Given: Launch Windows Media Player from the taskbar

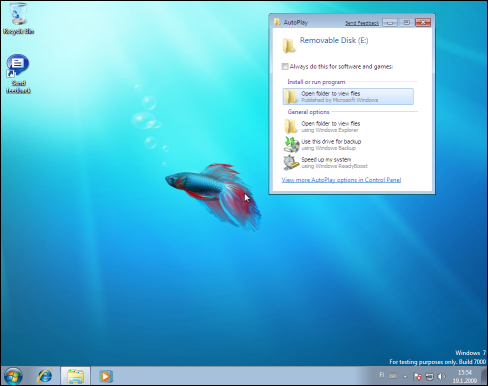Looking at the screenshot, I should pyautogui.click(x=106, y=376).
